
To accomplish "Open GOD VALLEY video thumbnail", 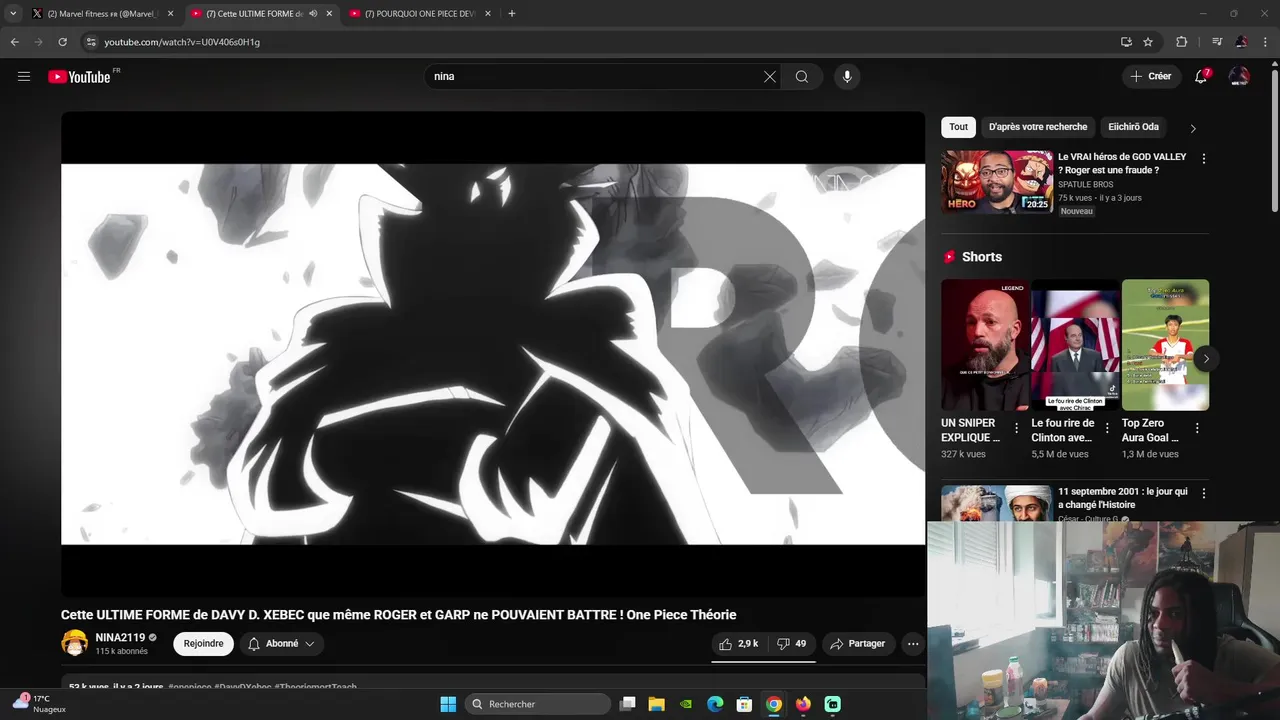I will [x=996, y=182].
